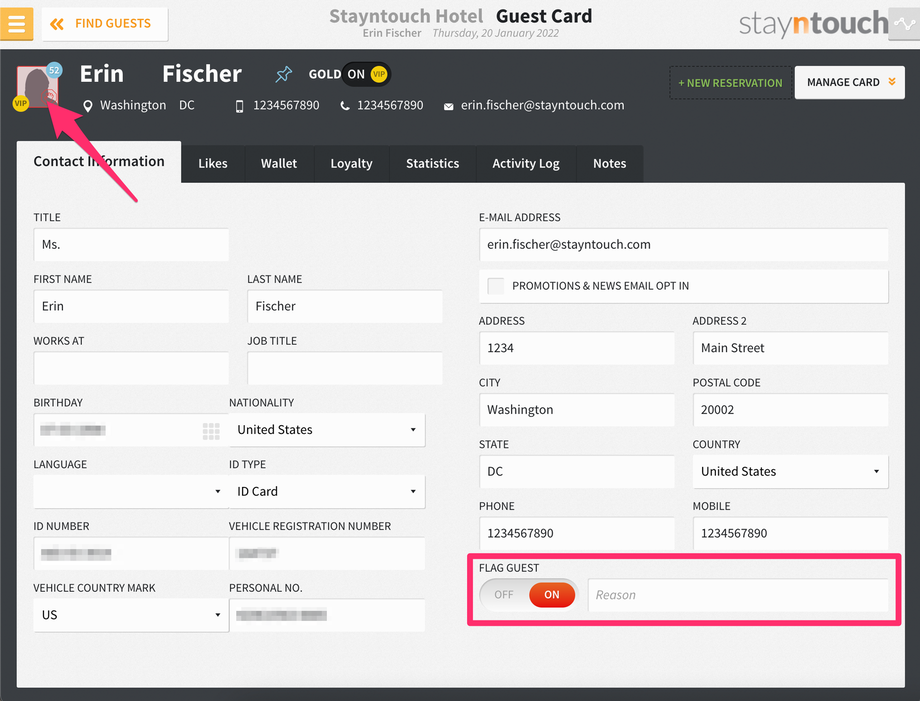Click the Vehicle Registration Number field
The height and width of the screenshot is (701, 920).
point(327,553)
